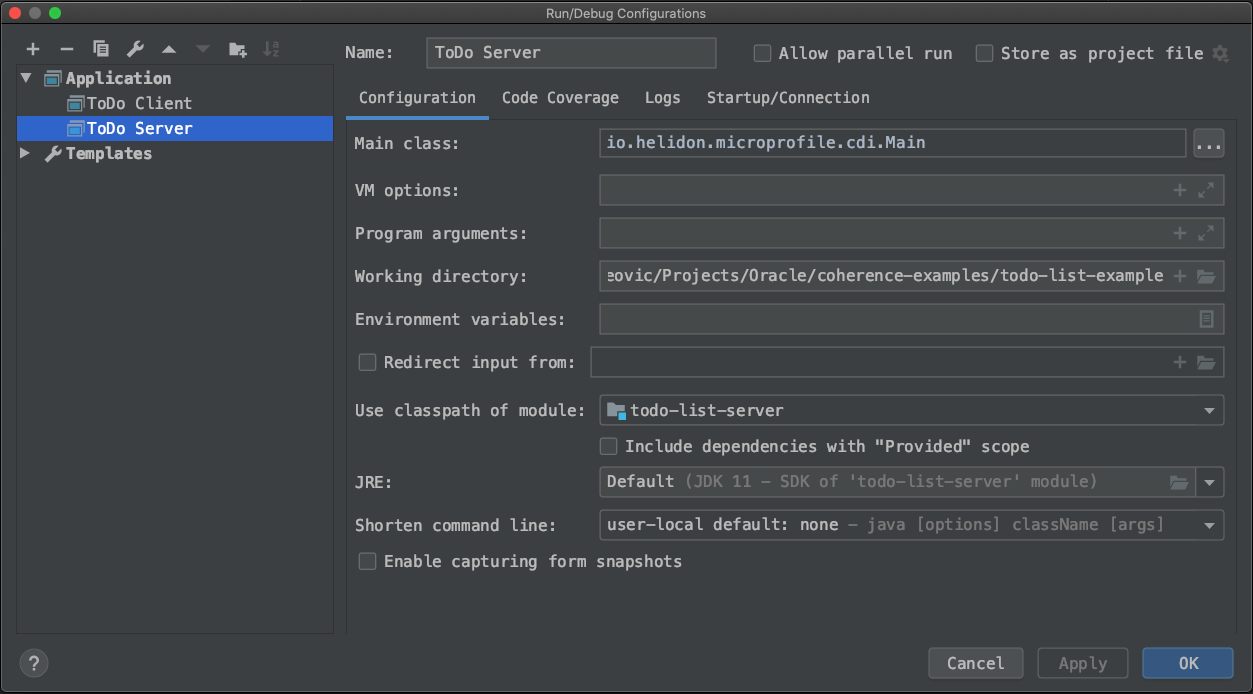Open the help dialog
Screen dimensions: 1253x694
coord(33,663)
